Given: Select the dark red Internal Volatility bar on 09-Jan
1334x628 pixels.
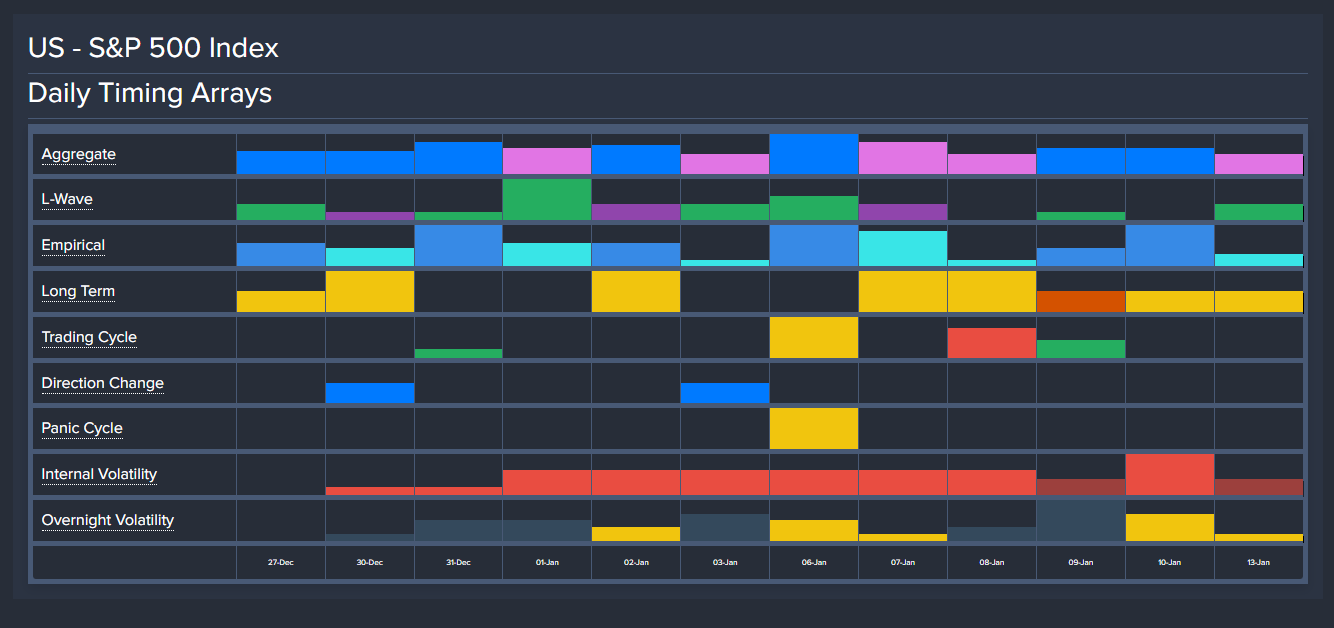Looking at the screenshot, I should pos(1081,487).
